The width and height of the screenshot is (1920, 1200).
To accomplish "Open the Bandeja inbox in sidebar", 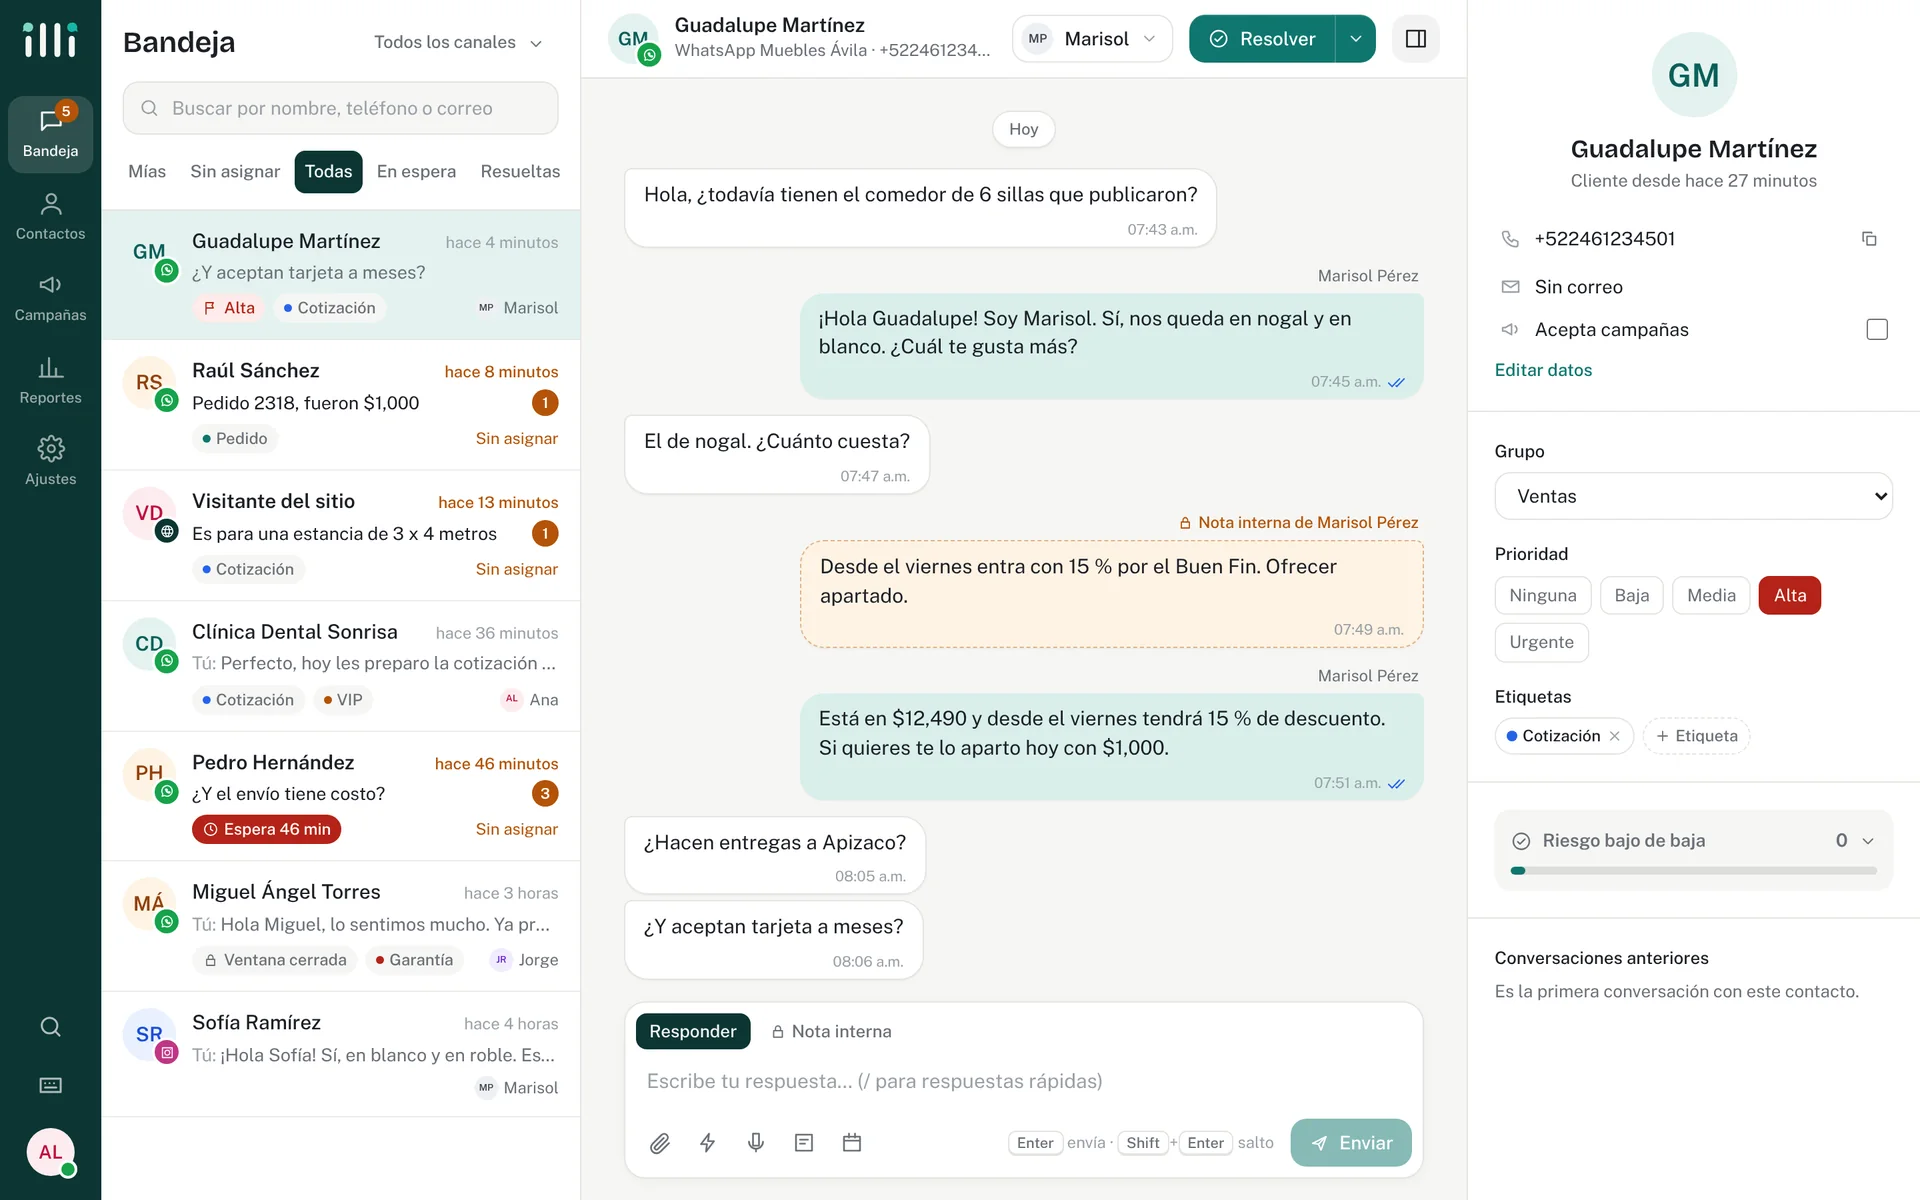I will (x=50, y=134).
